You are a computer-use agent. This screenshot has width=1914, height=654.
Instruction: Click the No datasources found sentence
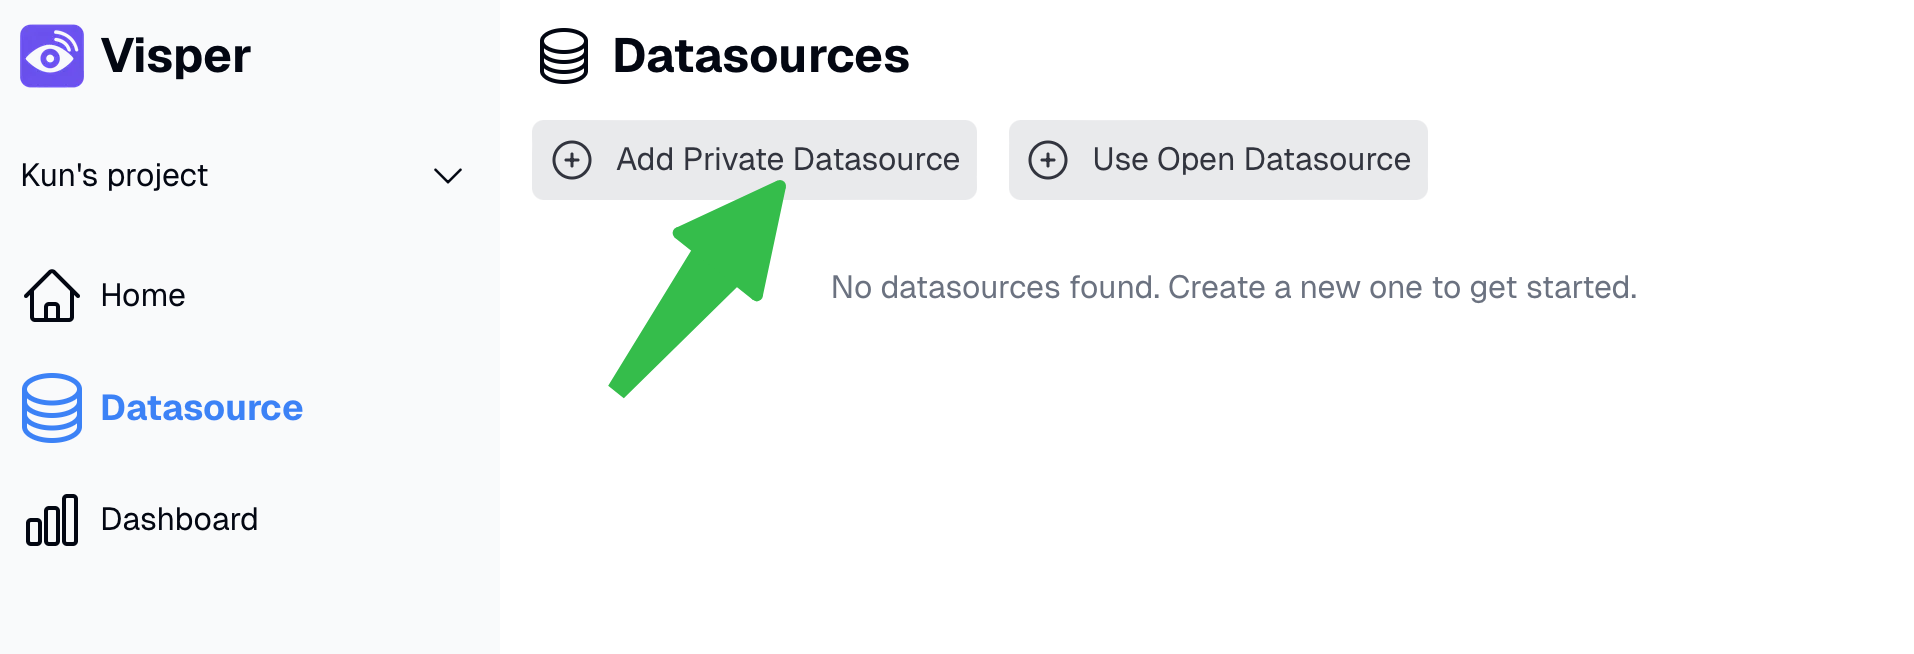(996, 288)
